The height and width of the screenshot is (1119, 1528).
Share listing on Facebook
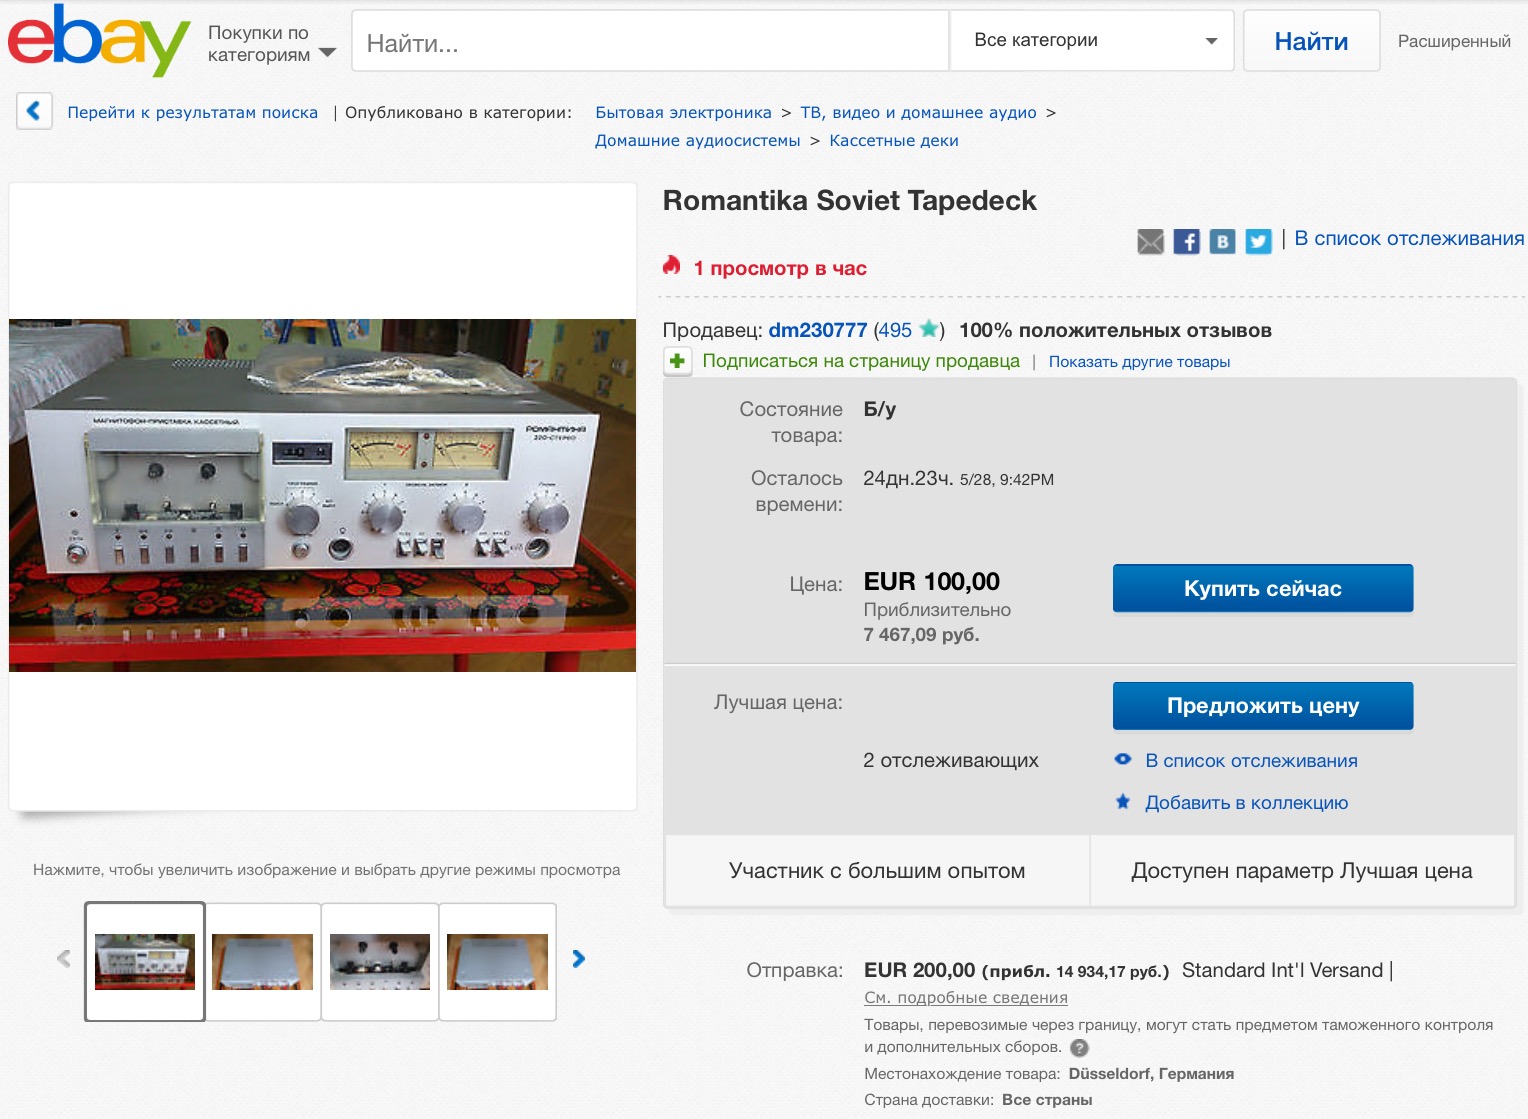1186,241
